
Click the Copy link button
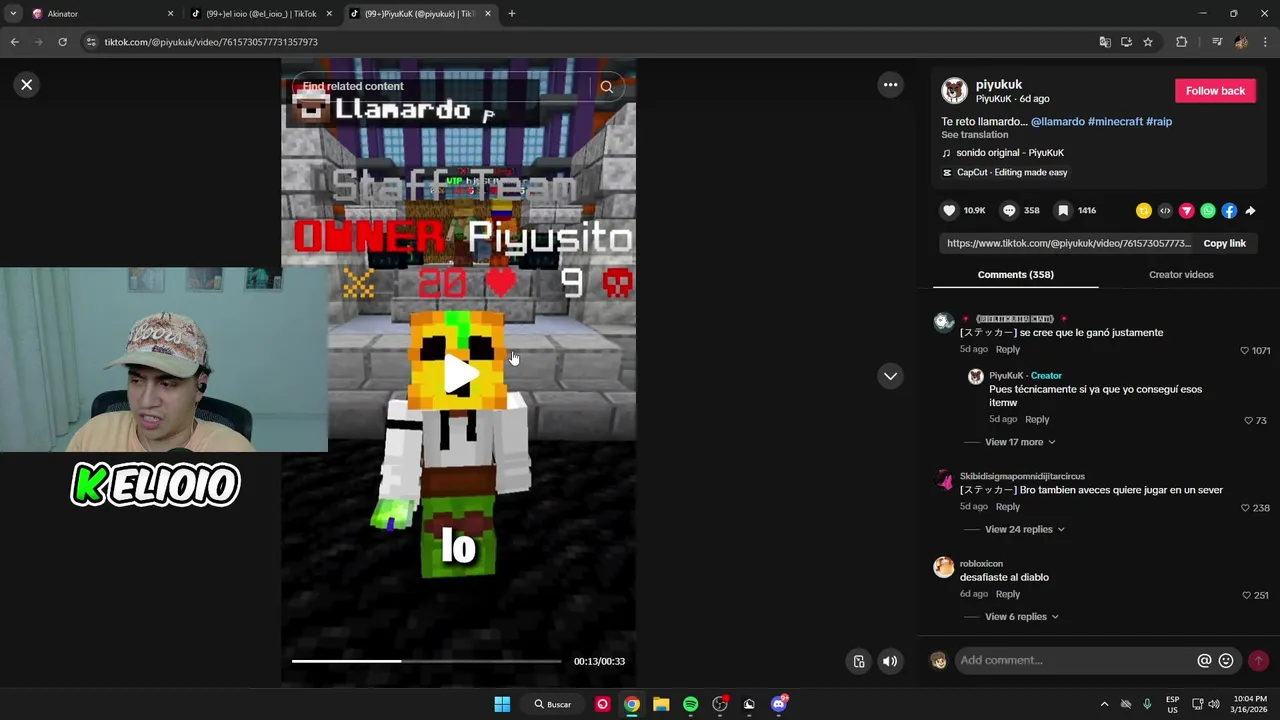[1224, 243]
